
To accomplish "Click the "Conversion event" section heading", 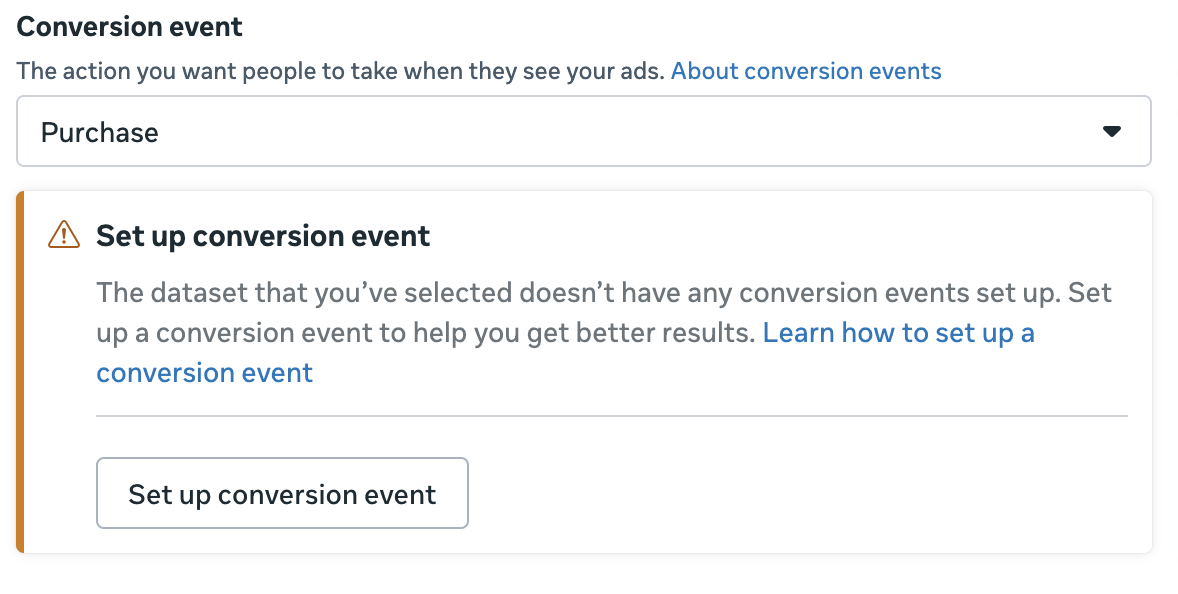I will (x=130, y=27).
